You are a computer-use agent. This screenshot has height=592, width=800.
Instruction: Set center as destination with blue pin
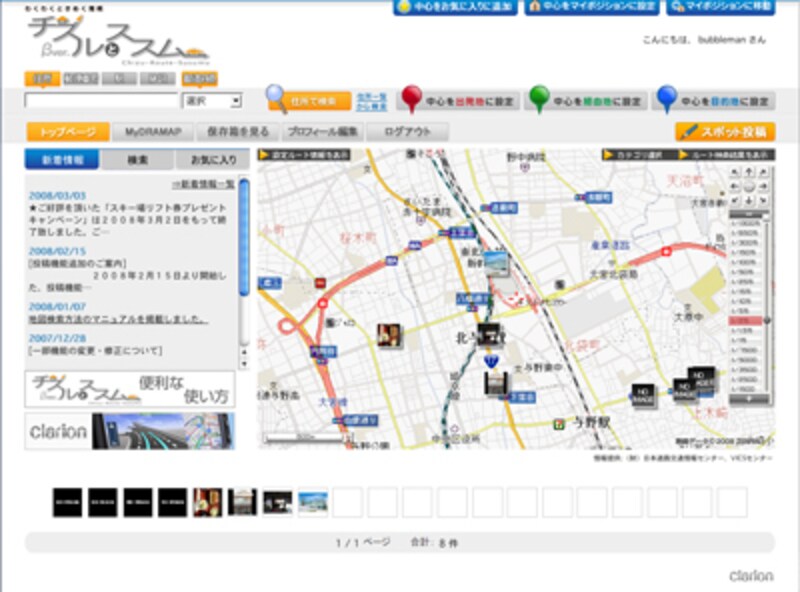click(x=715, y=101)
